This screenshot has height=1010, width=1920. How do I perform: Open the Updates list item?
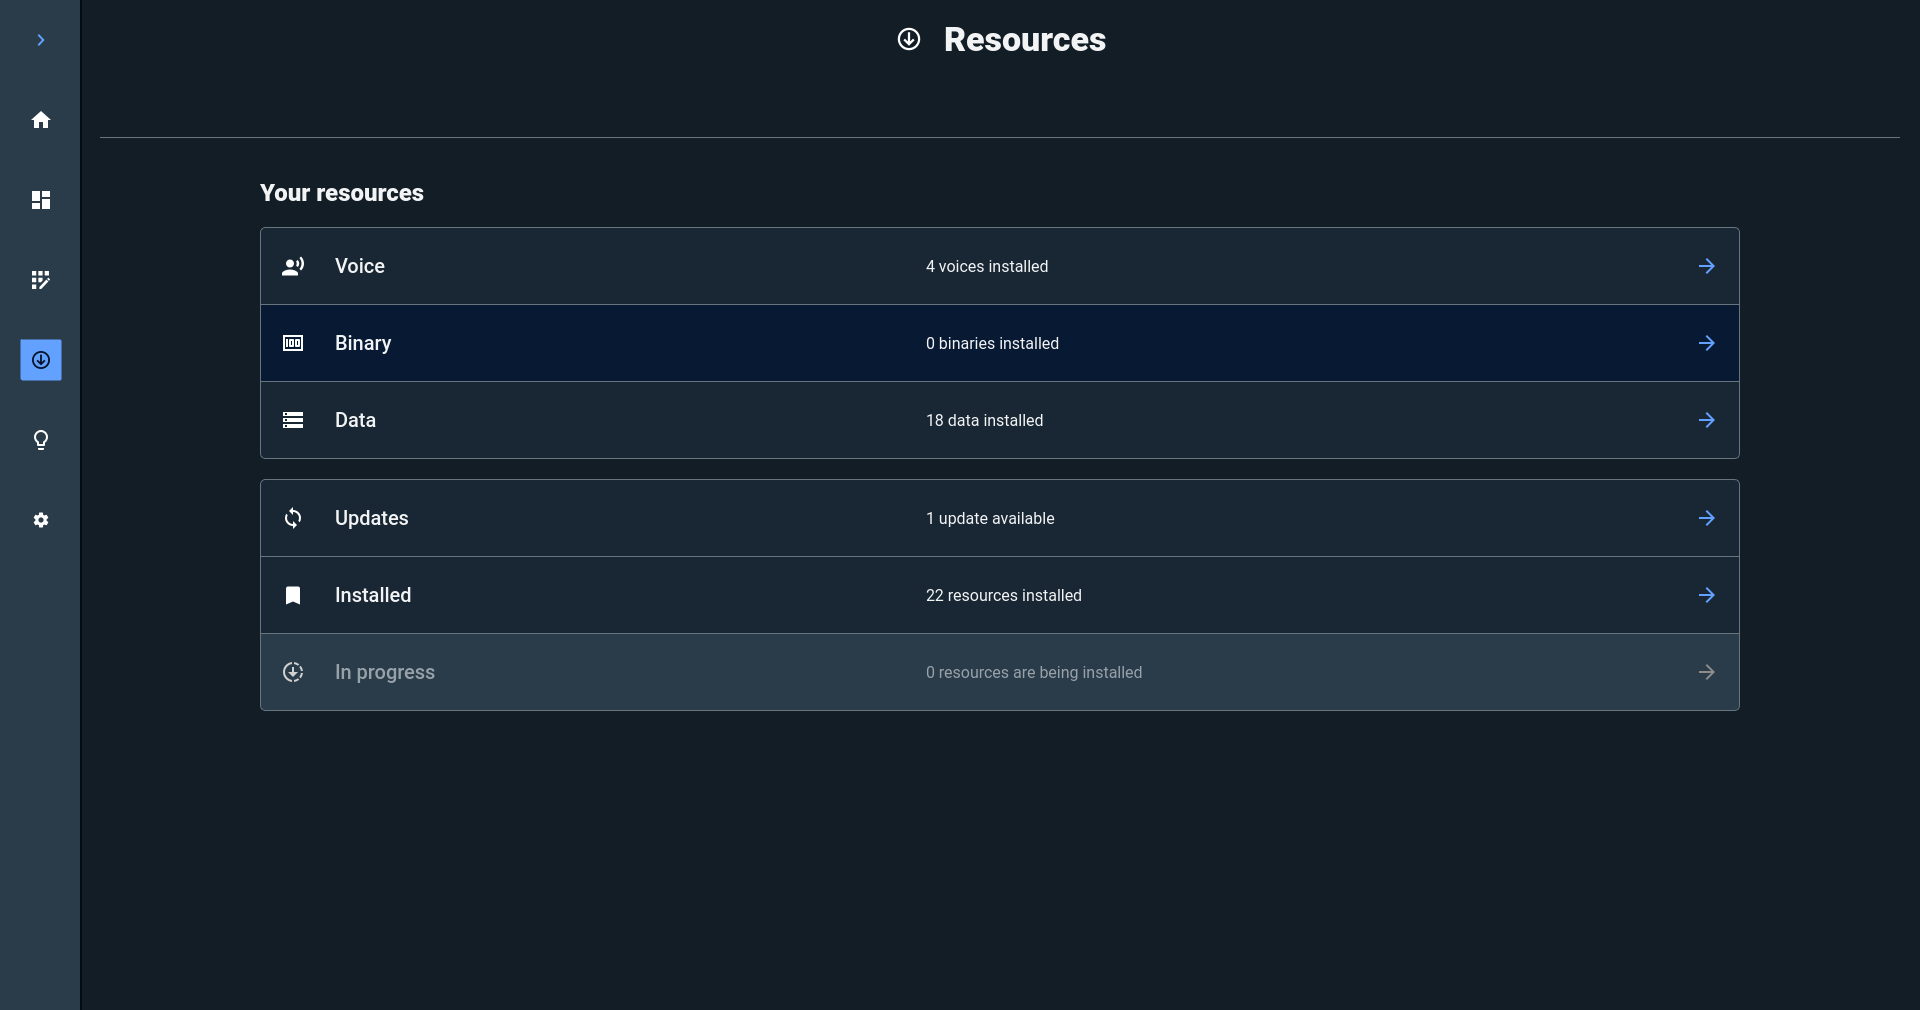tap(371, 518)
